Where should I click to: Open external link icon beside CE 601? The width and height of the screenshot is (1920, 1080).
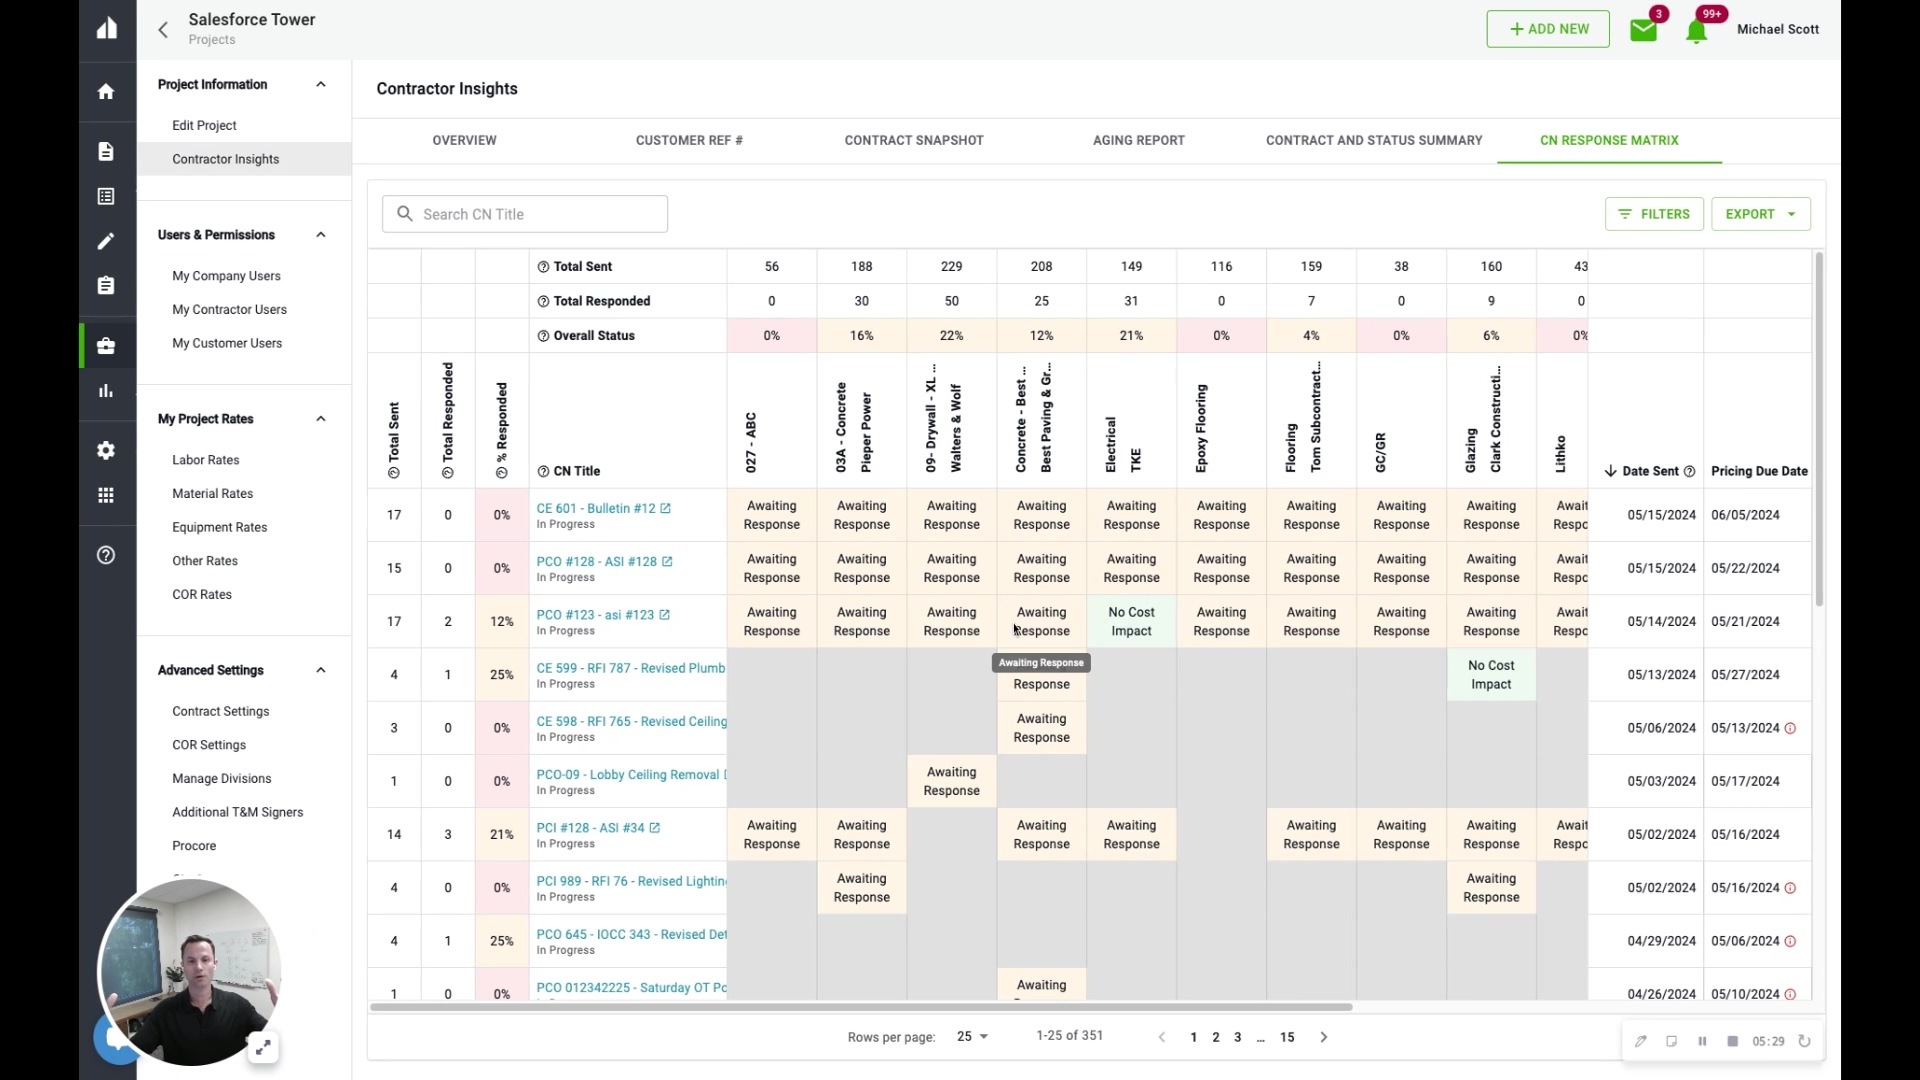[x=666, y=509]
